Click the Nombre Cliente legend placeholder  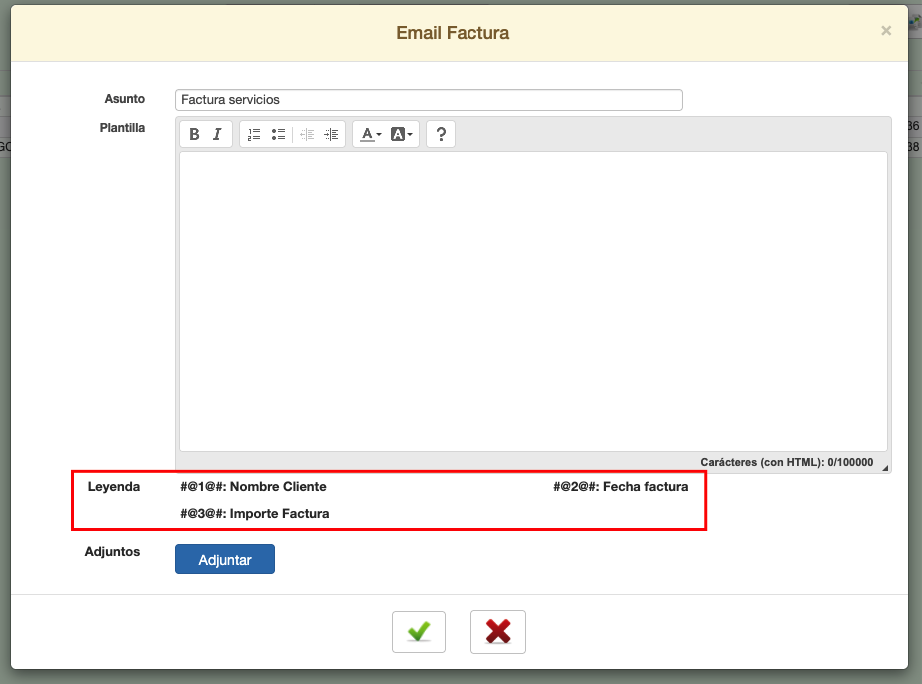point(253,487)
